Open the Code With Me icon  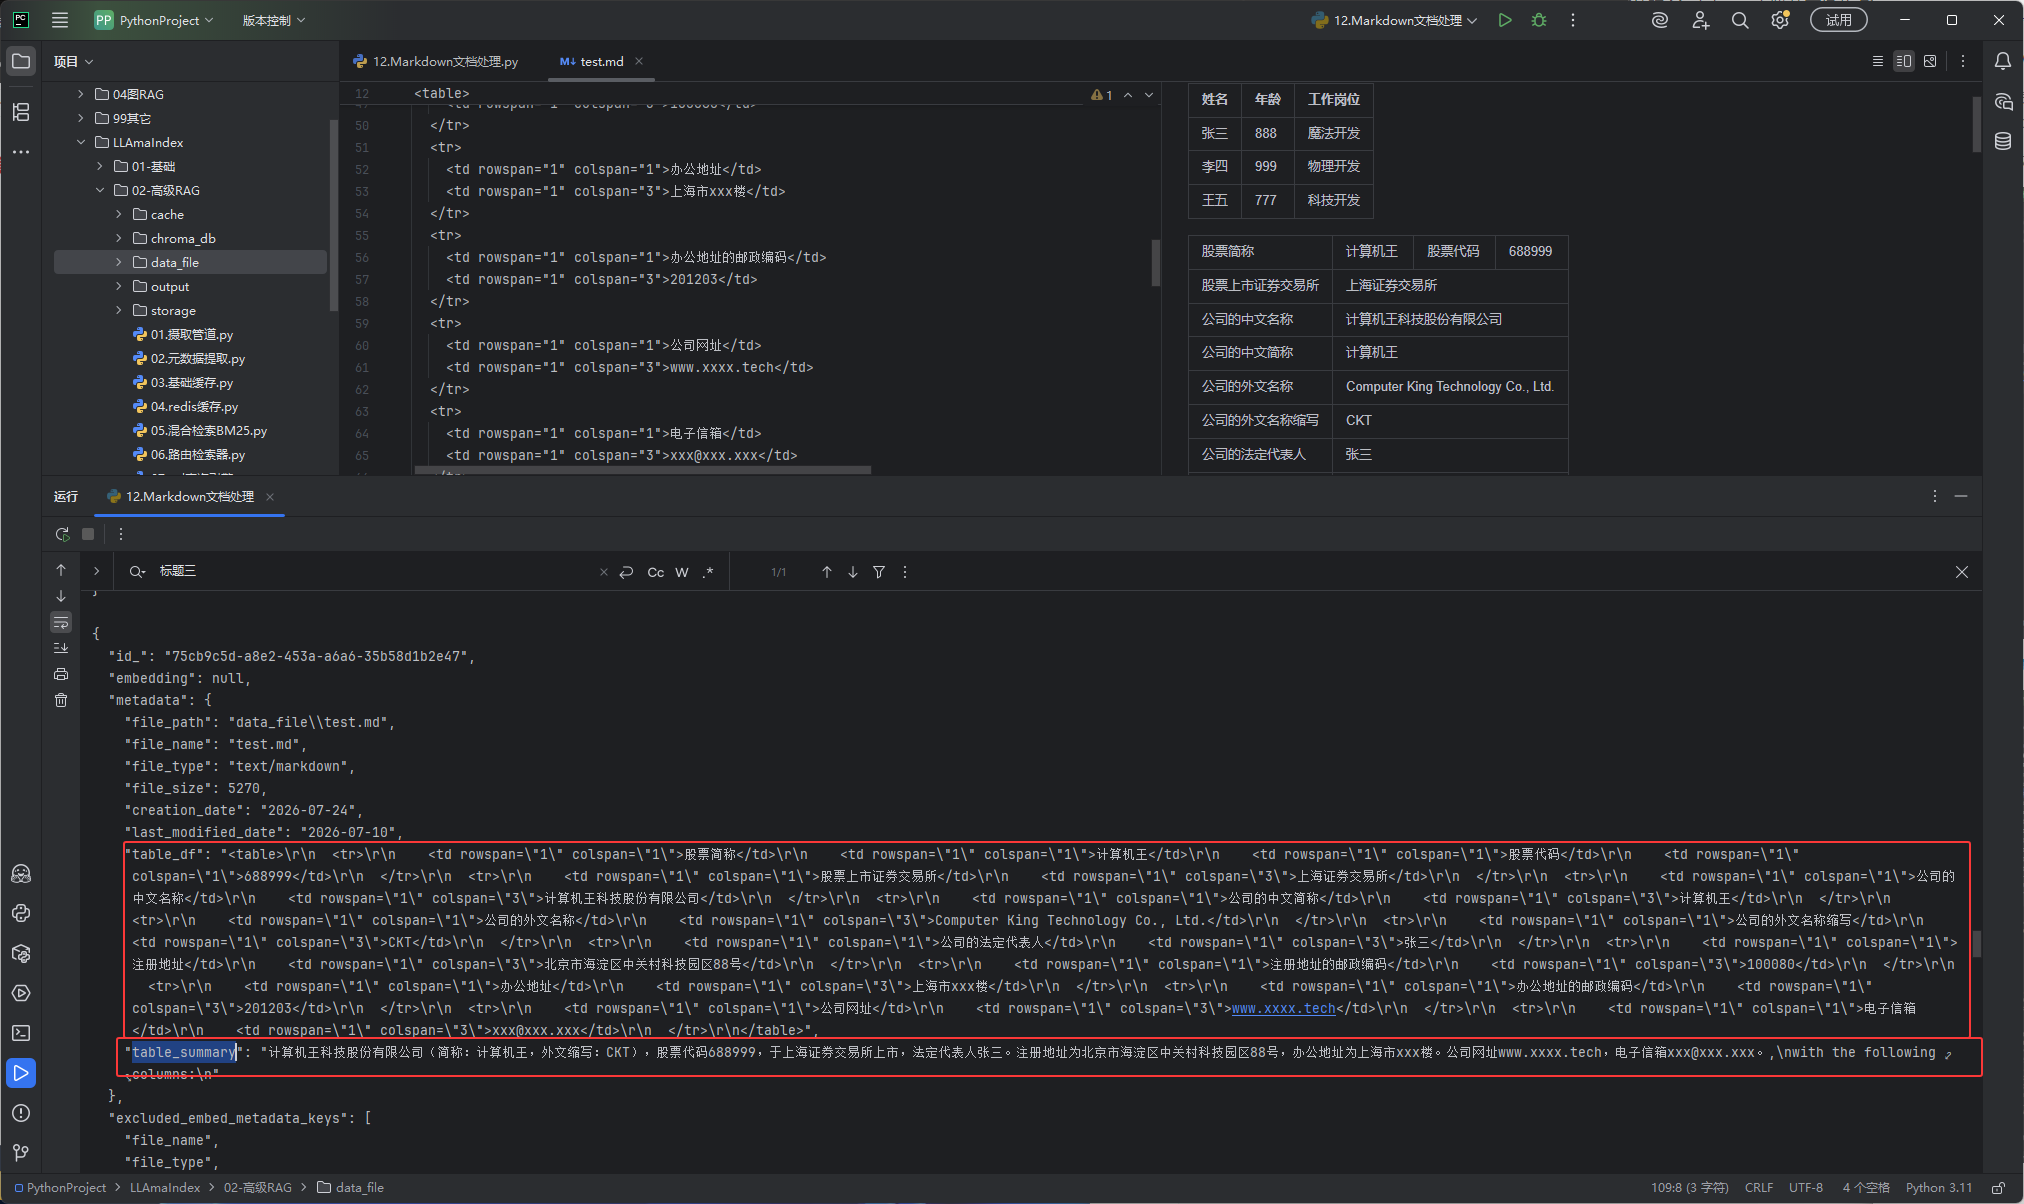pyautogui.click(x=1700, y=20)
